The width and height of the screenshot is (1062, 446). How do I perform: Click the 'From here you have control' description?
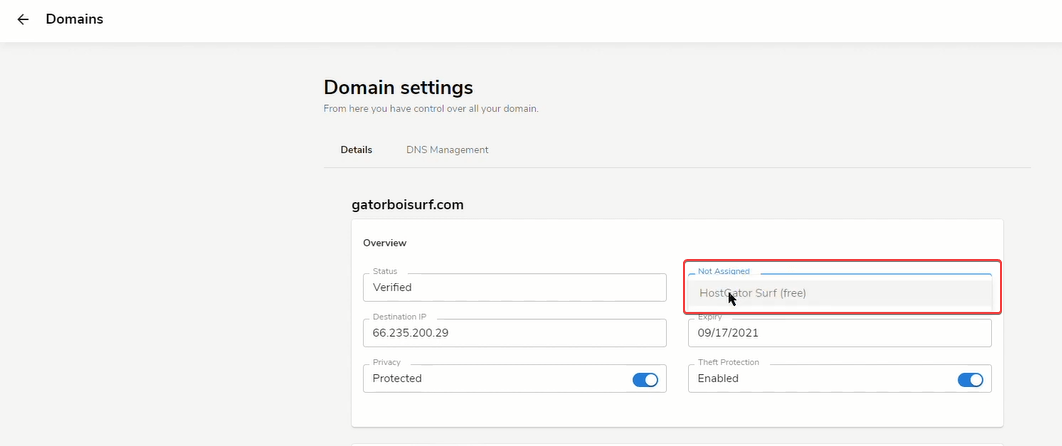pyautogui.click(x=431, y=108)
